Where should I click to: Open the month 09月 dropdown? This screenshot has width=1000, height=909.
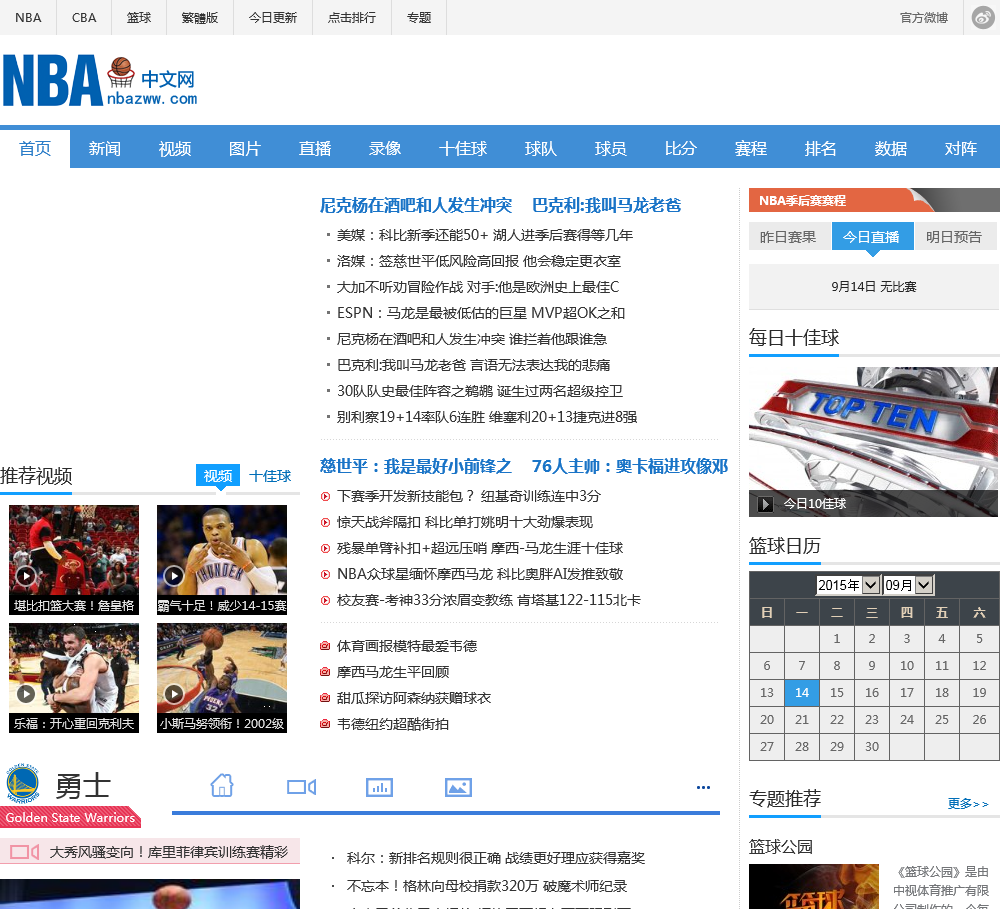(908, 585)
